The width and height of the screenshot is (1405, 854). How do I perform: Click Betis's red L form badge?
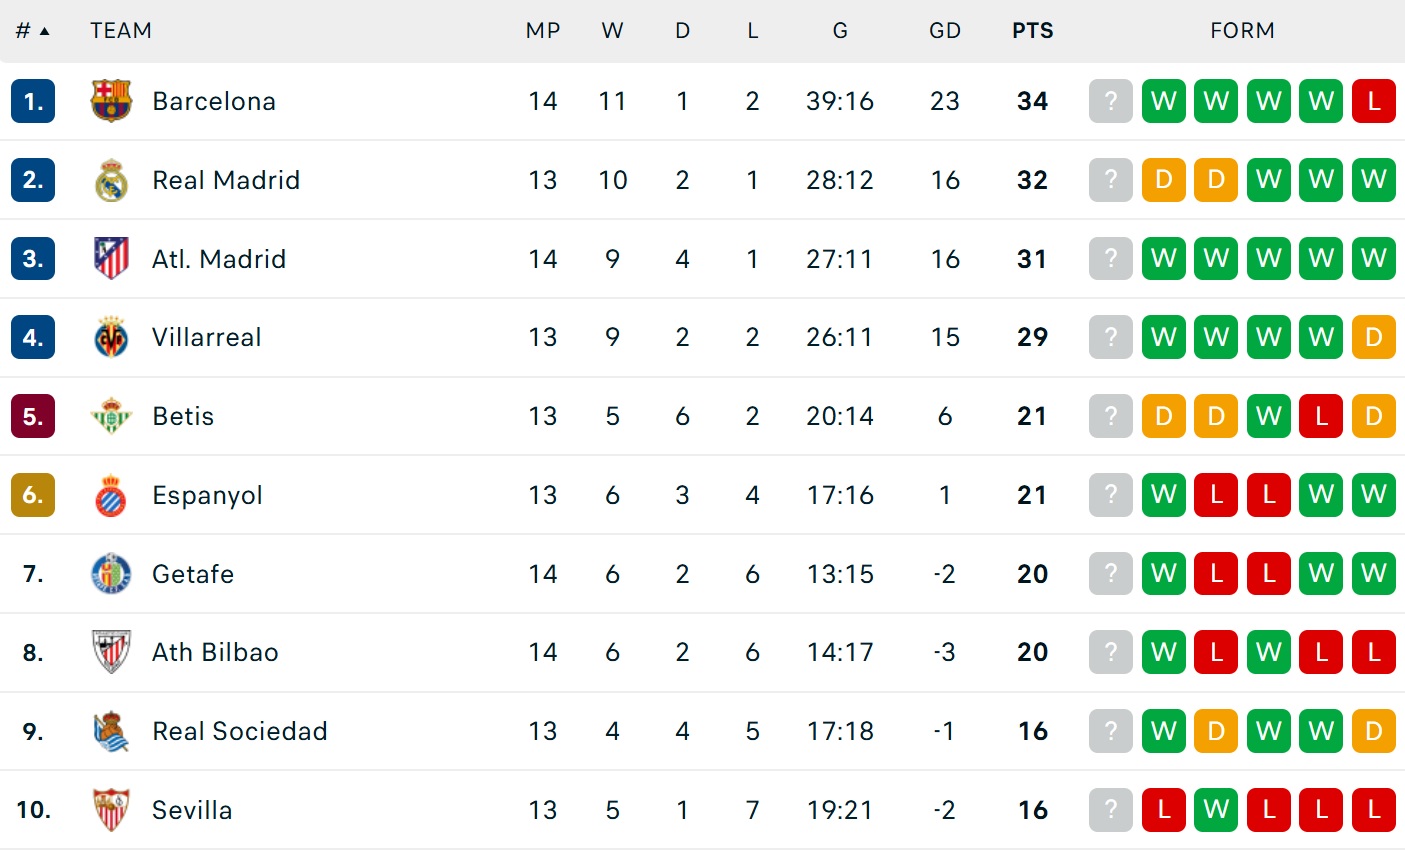[x=1321, y=416]
